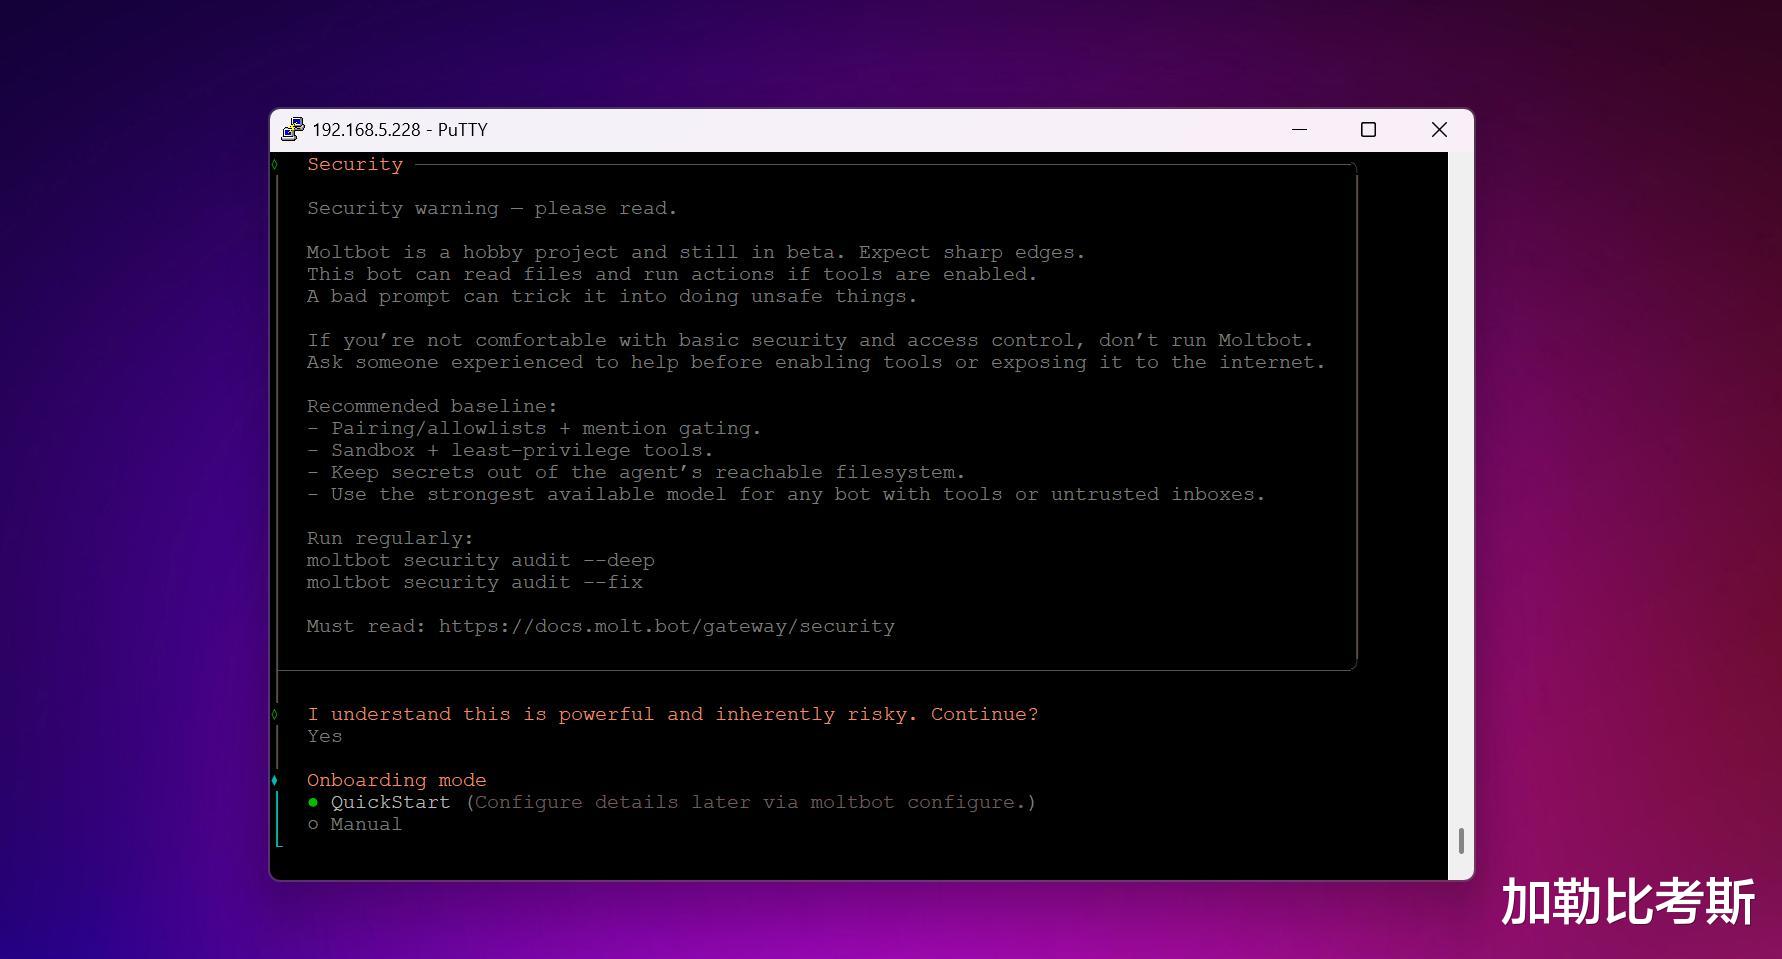This screenshot has width=1782, height=959.
Task: Click the 'moltbot security audit --fix' command
Action: point(475,582)
